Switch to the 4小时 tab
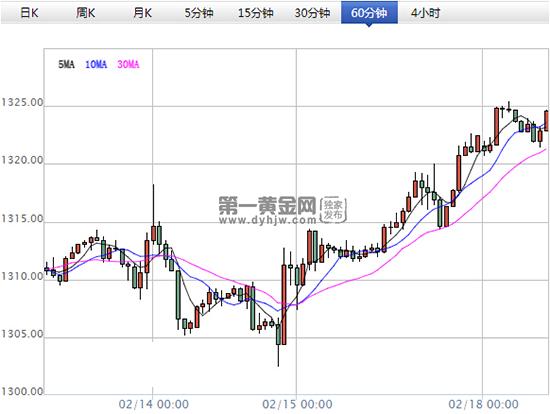Image resolution: width=550 pixels, height=414 pixels. tap(426, 13)
